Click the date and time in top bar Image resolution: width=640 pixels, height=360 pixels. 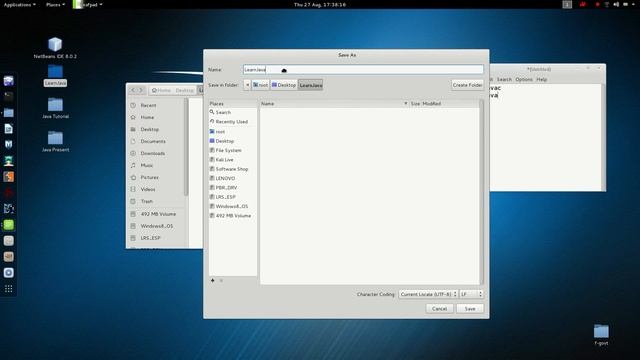click(x=320, y=4)
